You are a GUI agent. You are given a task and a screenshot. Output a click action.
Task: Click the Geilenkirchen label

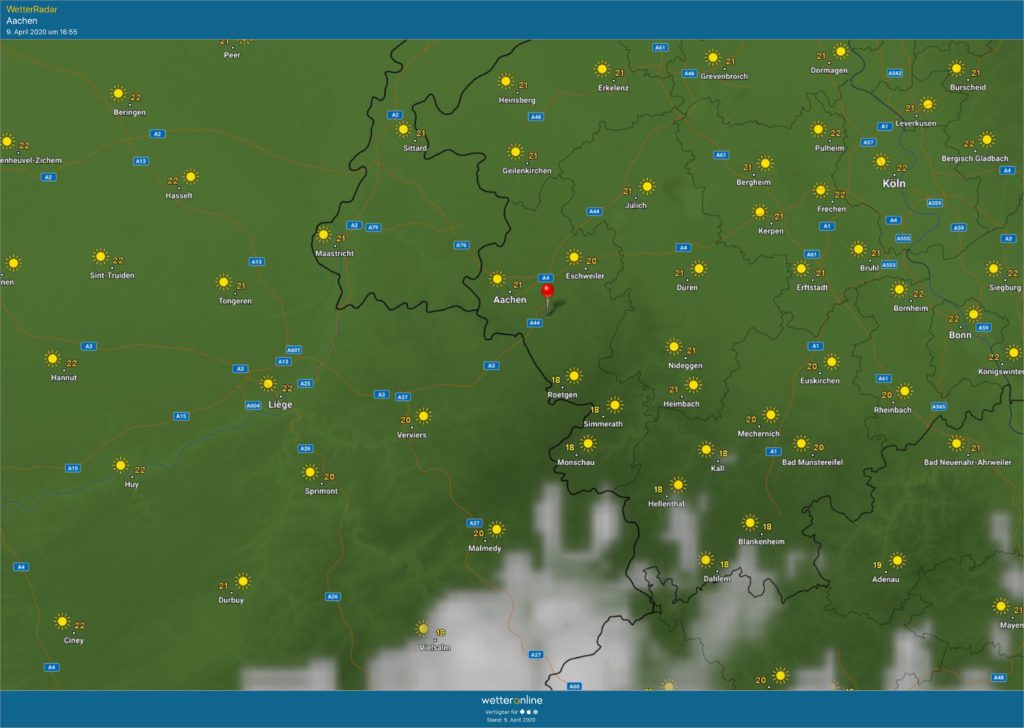526,171
